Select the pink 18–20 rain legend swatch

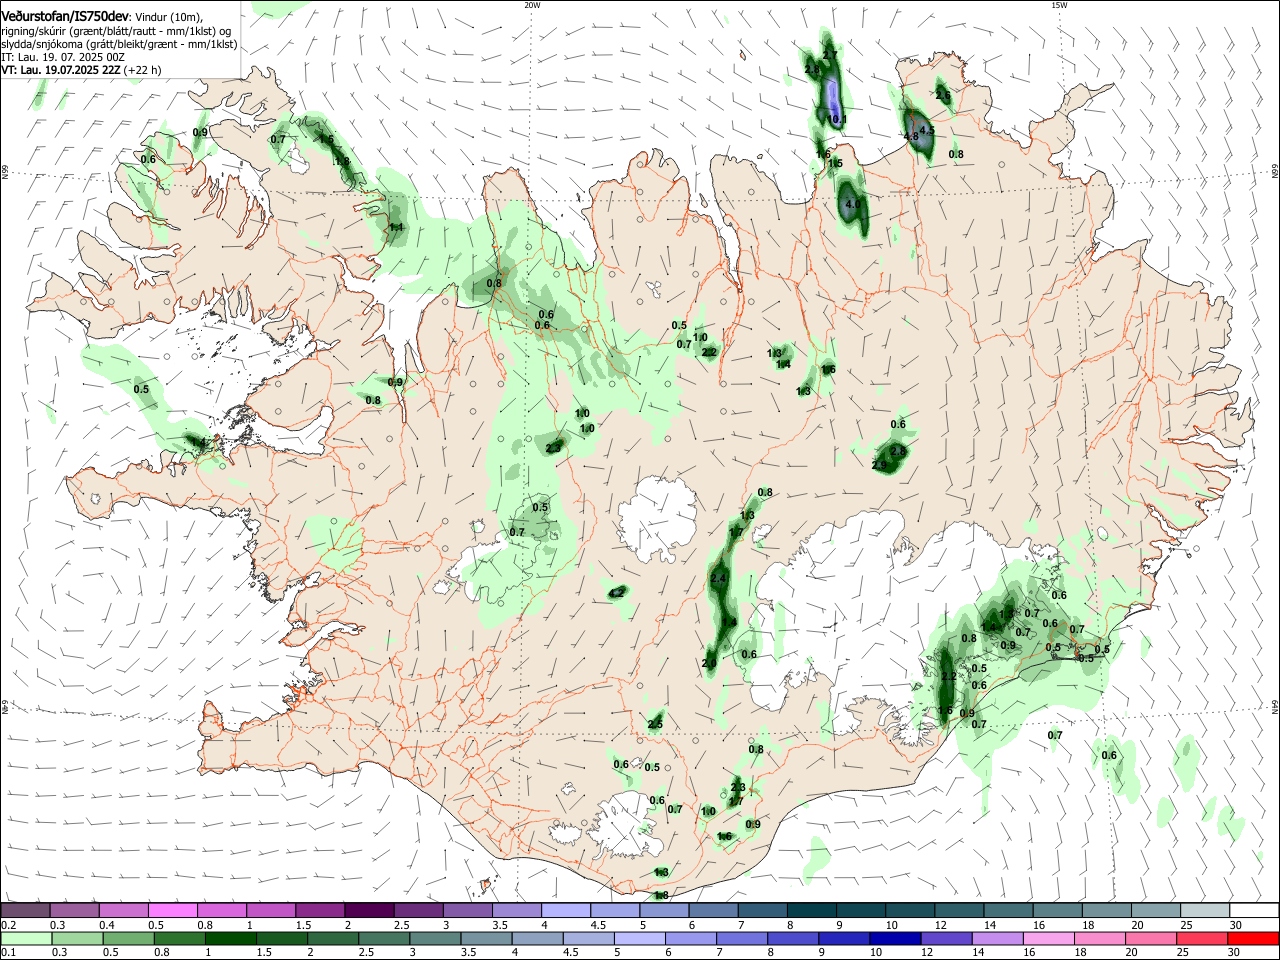pyautogui.click(x=1102, y=939)
